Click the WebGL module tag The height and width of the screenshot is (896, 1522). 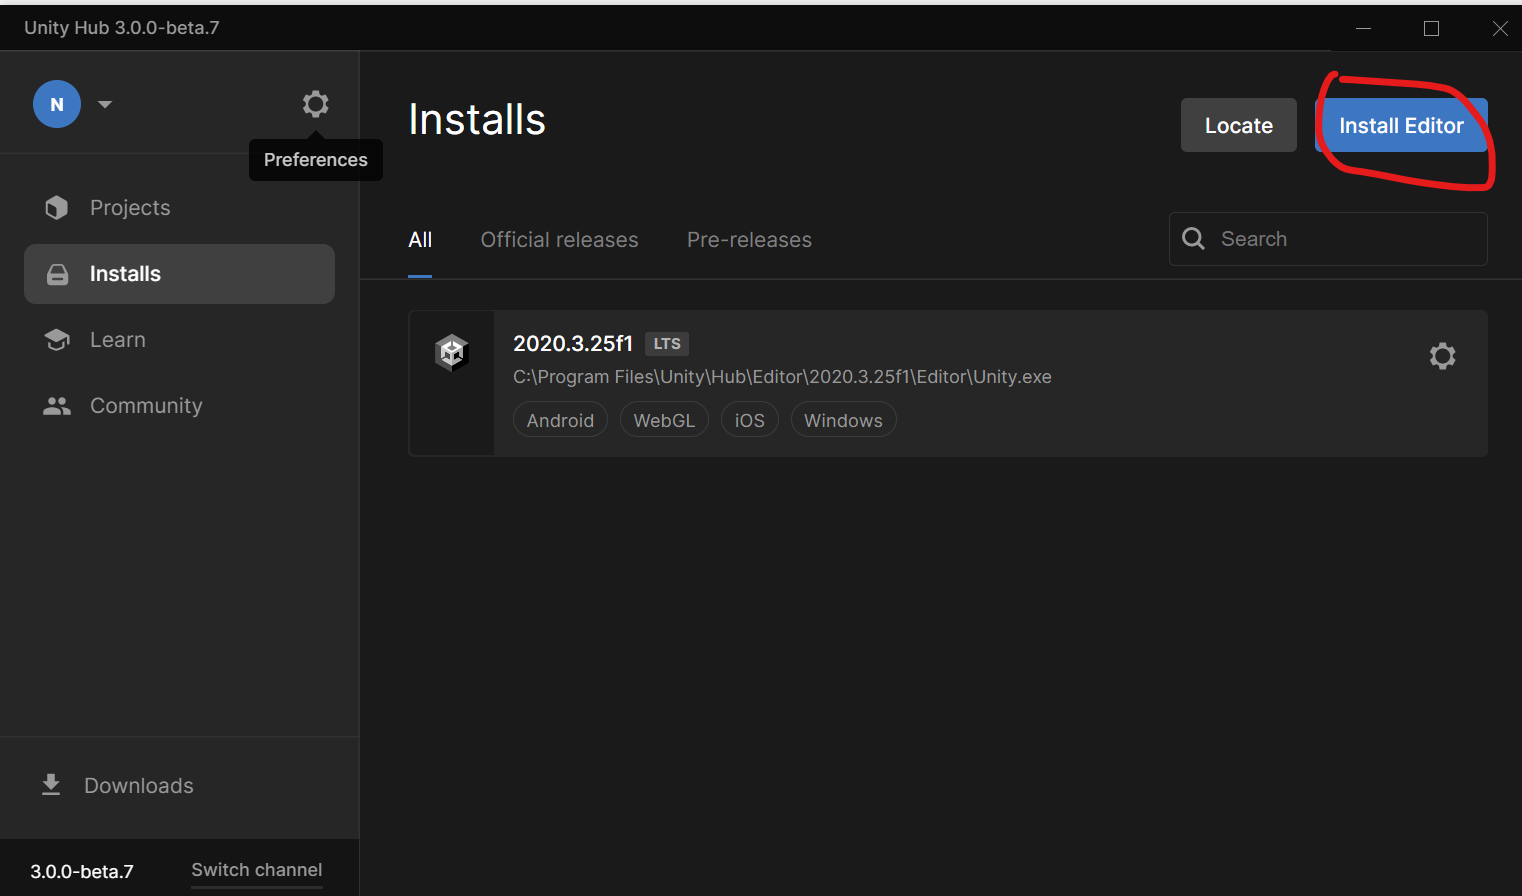tap(664, 420)
